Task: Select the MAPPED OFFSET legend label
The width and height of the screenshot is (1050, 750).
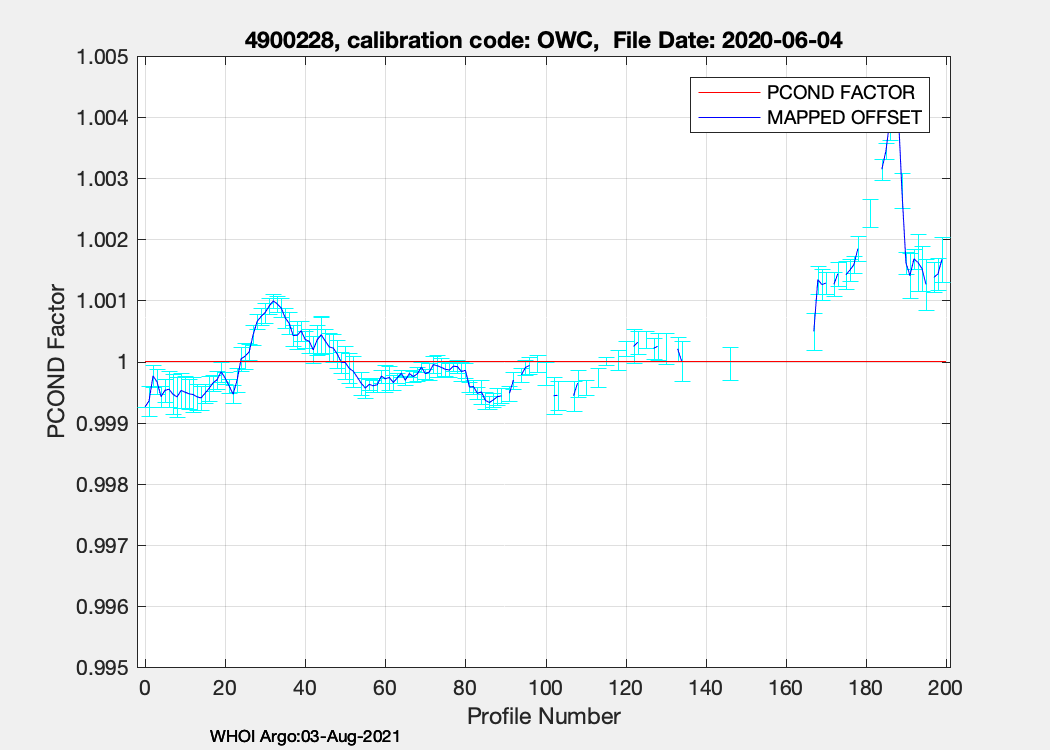Action: [x=843, y=118]
